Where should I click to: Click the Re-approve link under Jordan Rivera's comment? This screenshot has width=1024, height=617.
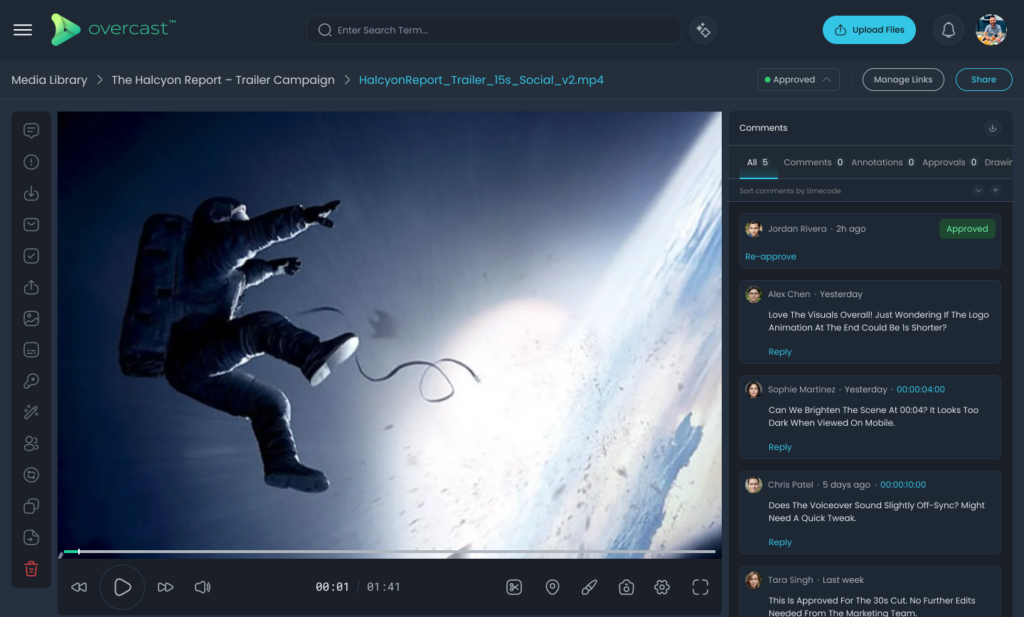(770, 256)
